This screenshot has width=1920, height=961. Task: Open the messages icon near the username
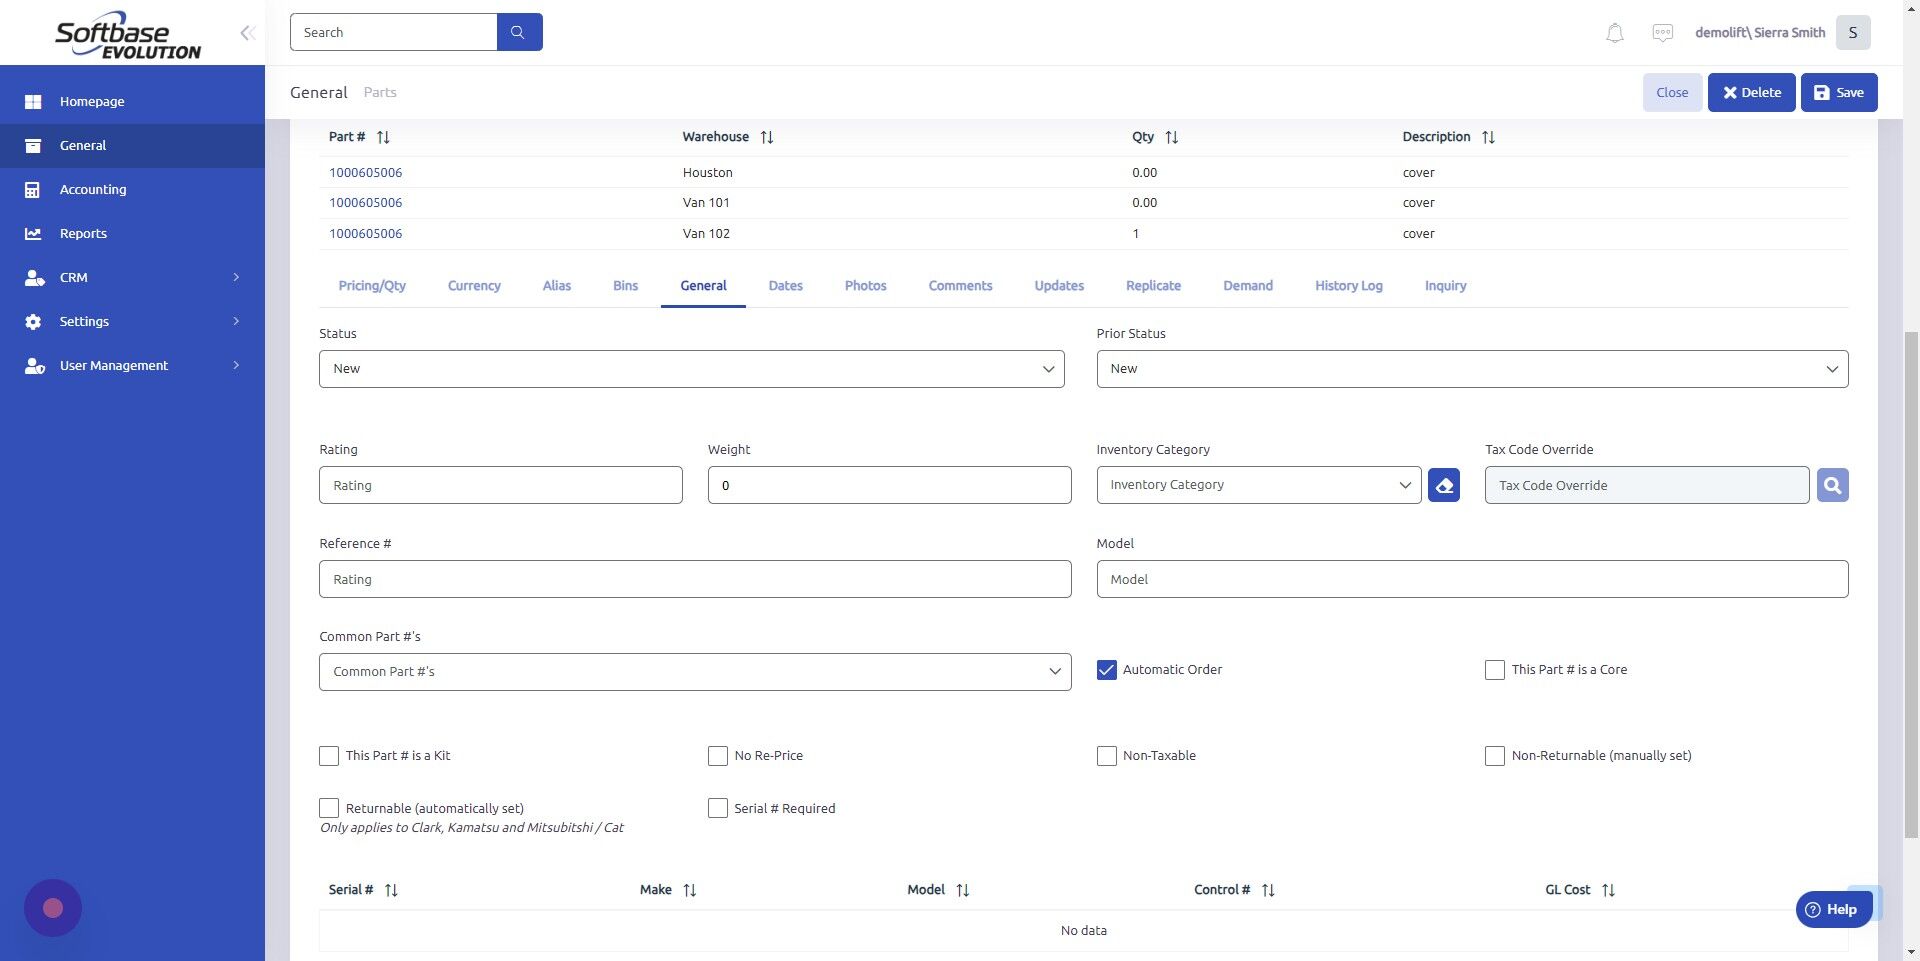click(x=1662, y=32)
